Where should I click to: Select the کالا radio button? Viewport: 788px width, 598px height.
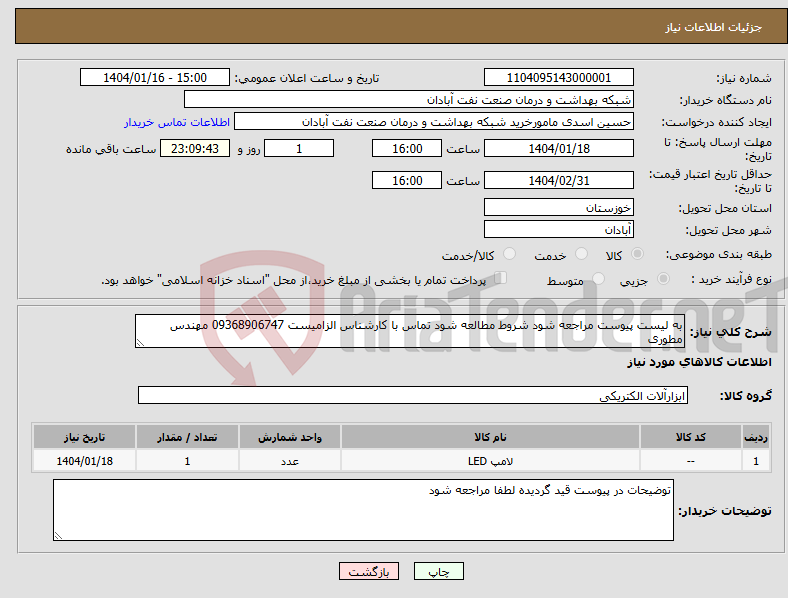(637, 254)
